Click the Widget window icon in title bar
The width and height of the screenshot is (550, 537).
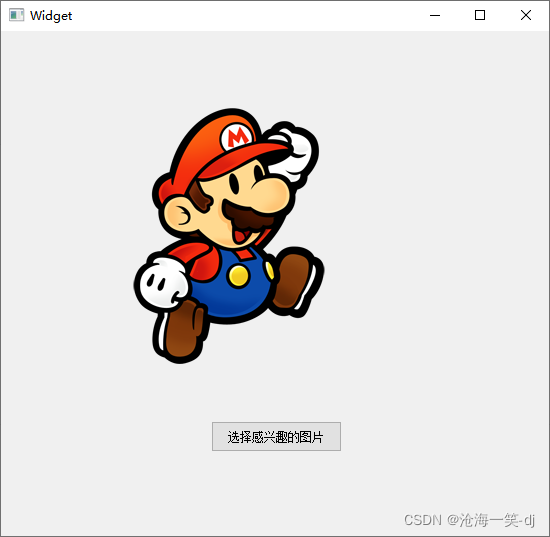[16, 15]
